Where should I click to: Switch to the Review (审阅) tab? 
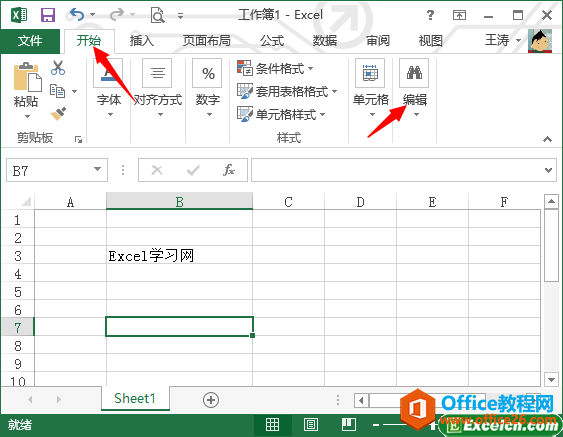pos(378,41)
